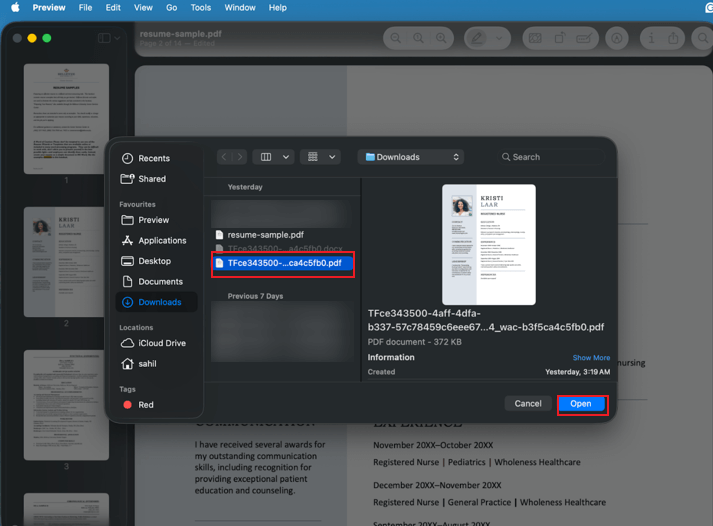Open the View menu
This screenshot has height=526, width=713.
pyautogui.click(x=143, y=8)
